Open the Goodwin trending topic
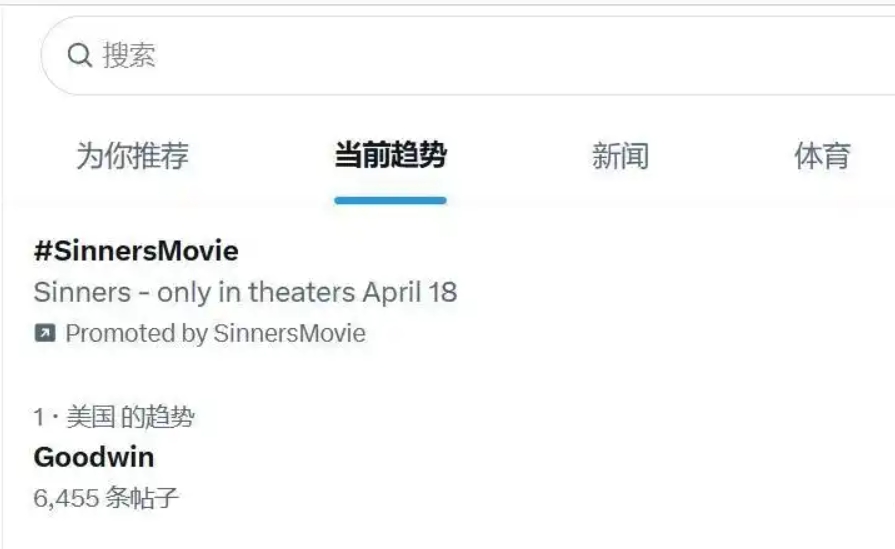 (x=94, y=457)
